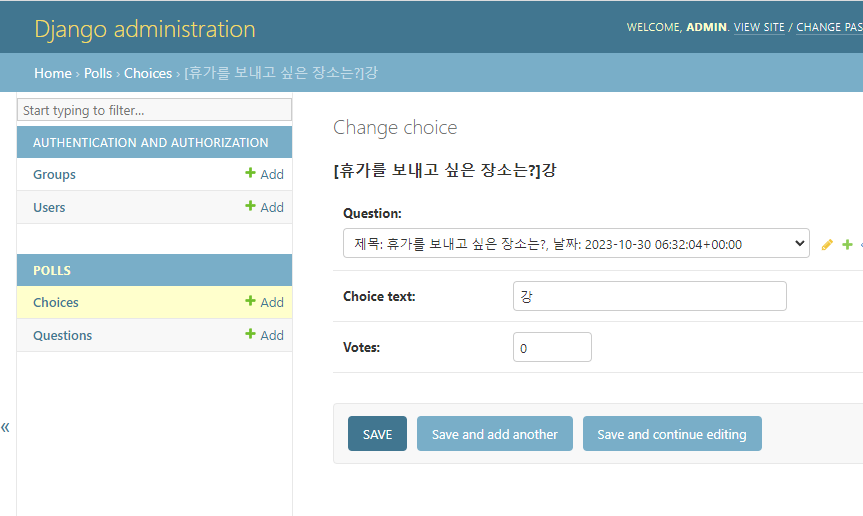Click the choice title heading in Korean ending with 강
The height and width of the screenshot is (516, 863).
click(445, 170)
